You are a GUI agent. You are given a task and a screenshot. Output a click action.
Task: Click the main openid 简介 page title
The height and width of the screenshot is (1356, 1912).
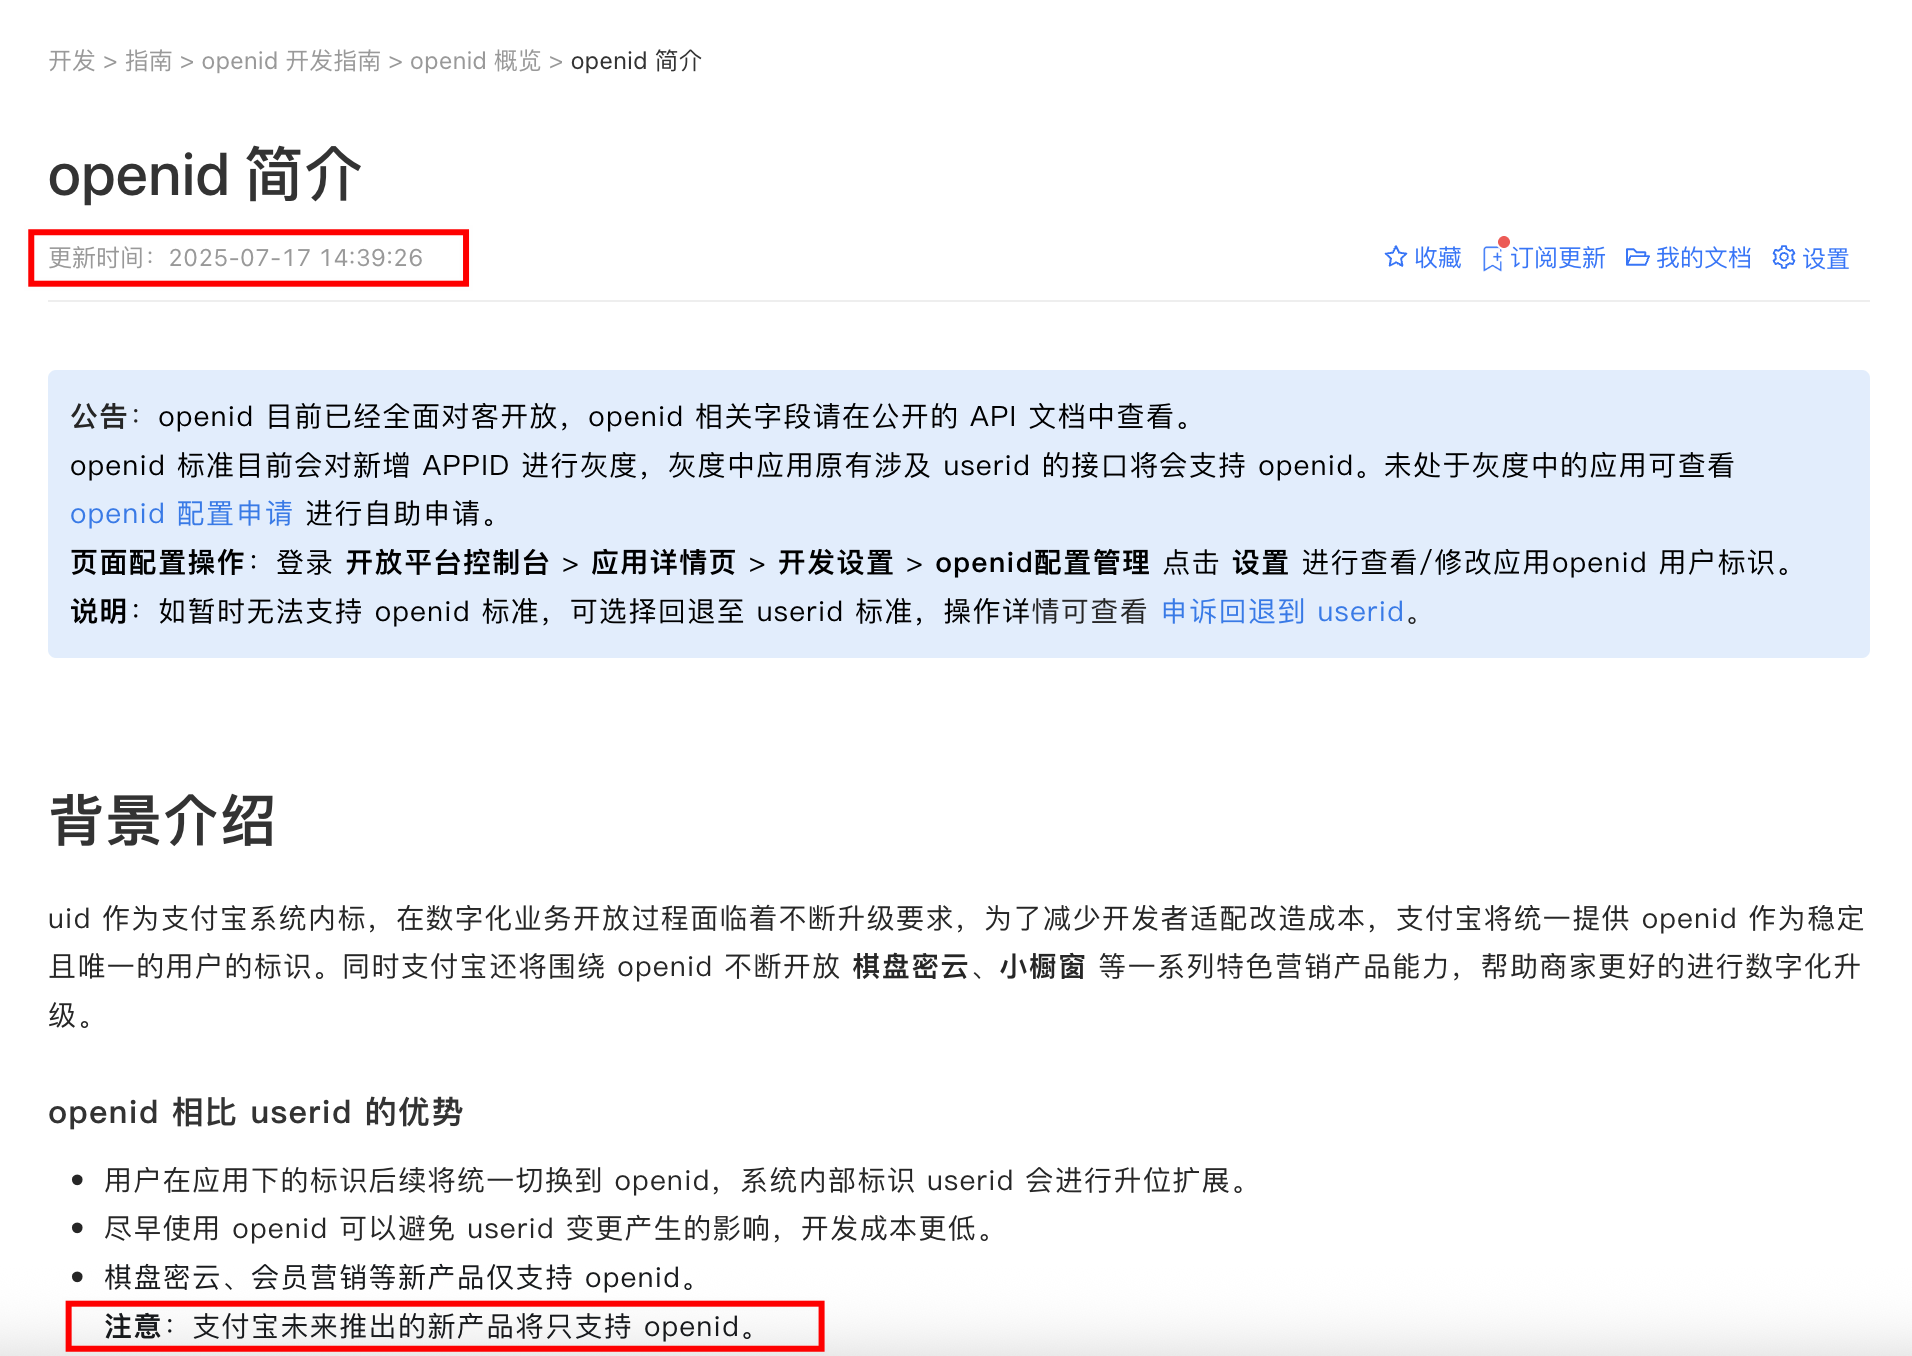click(x=204, y=175)
